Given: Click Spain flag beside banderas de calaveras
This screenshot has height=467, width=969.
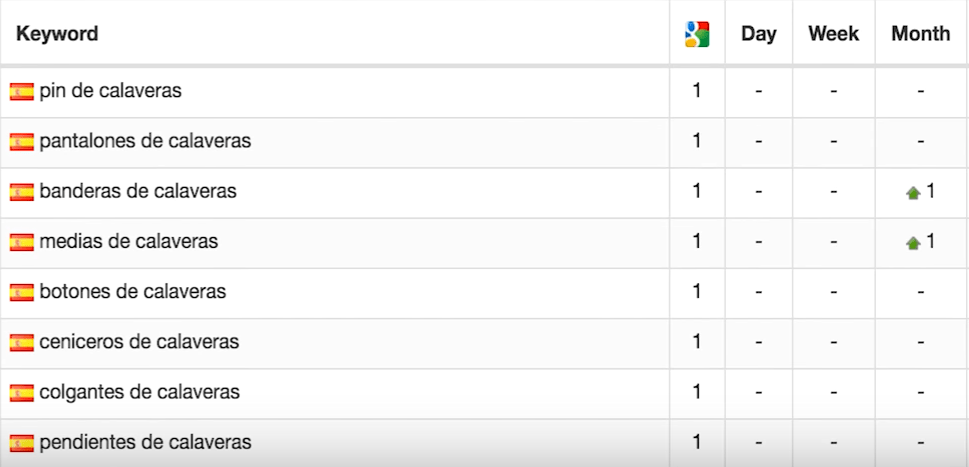Looking at the screenshot, I should tap(22, 192).
